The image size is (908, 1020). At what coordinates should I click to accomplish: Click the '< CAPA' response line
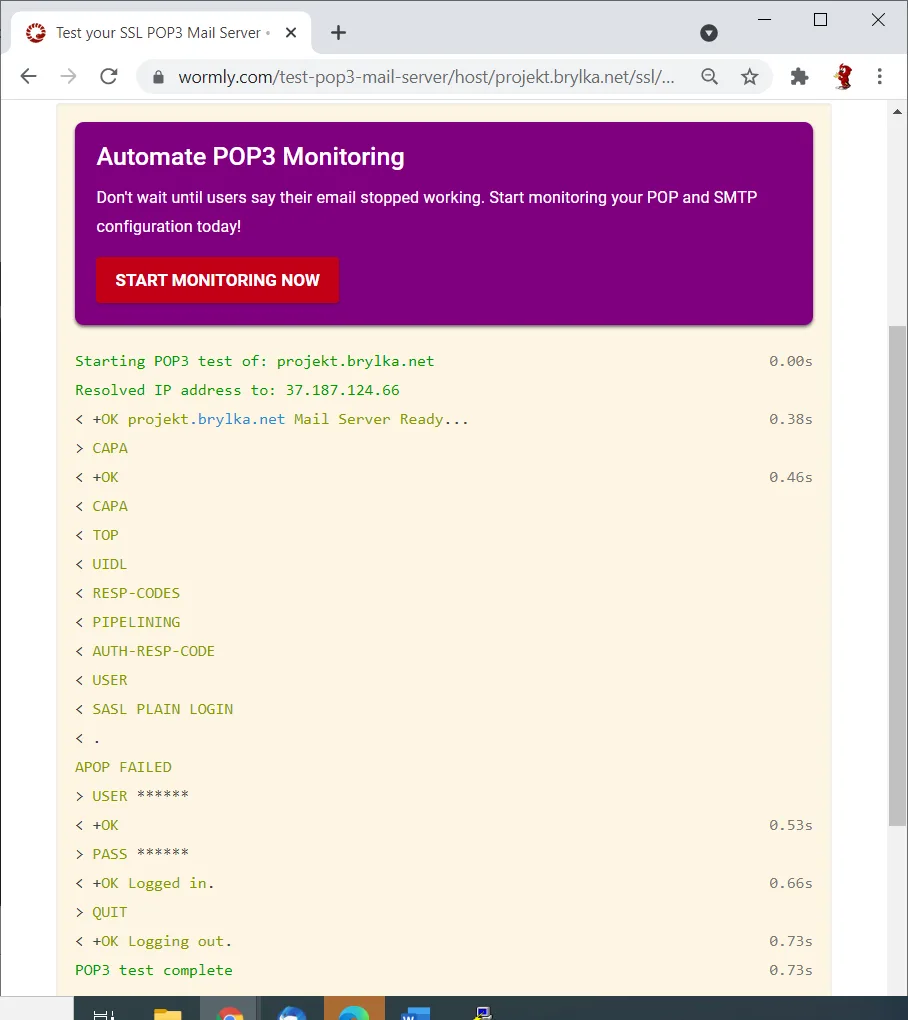[x=101, y=507]
